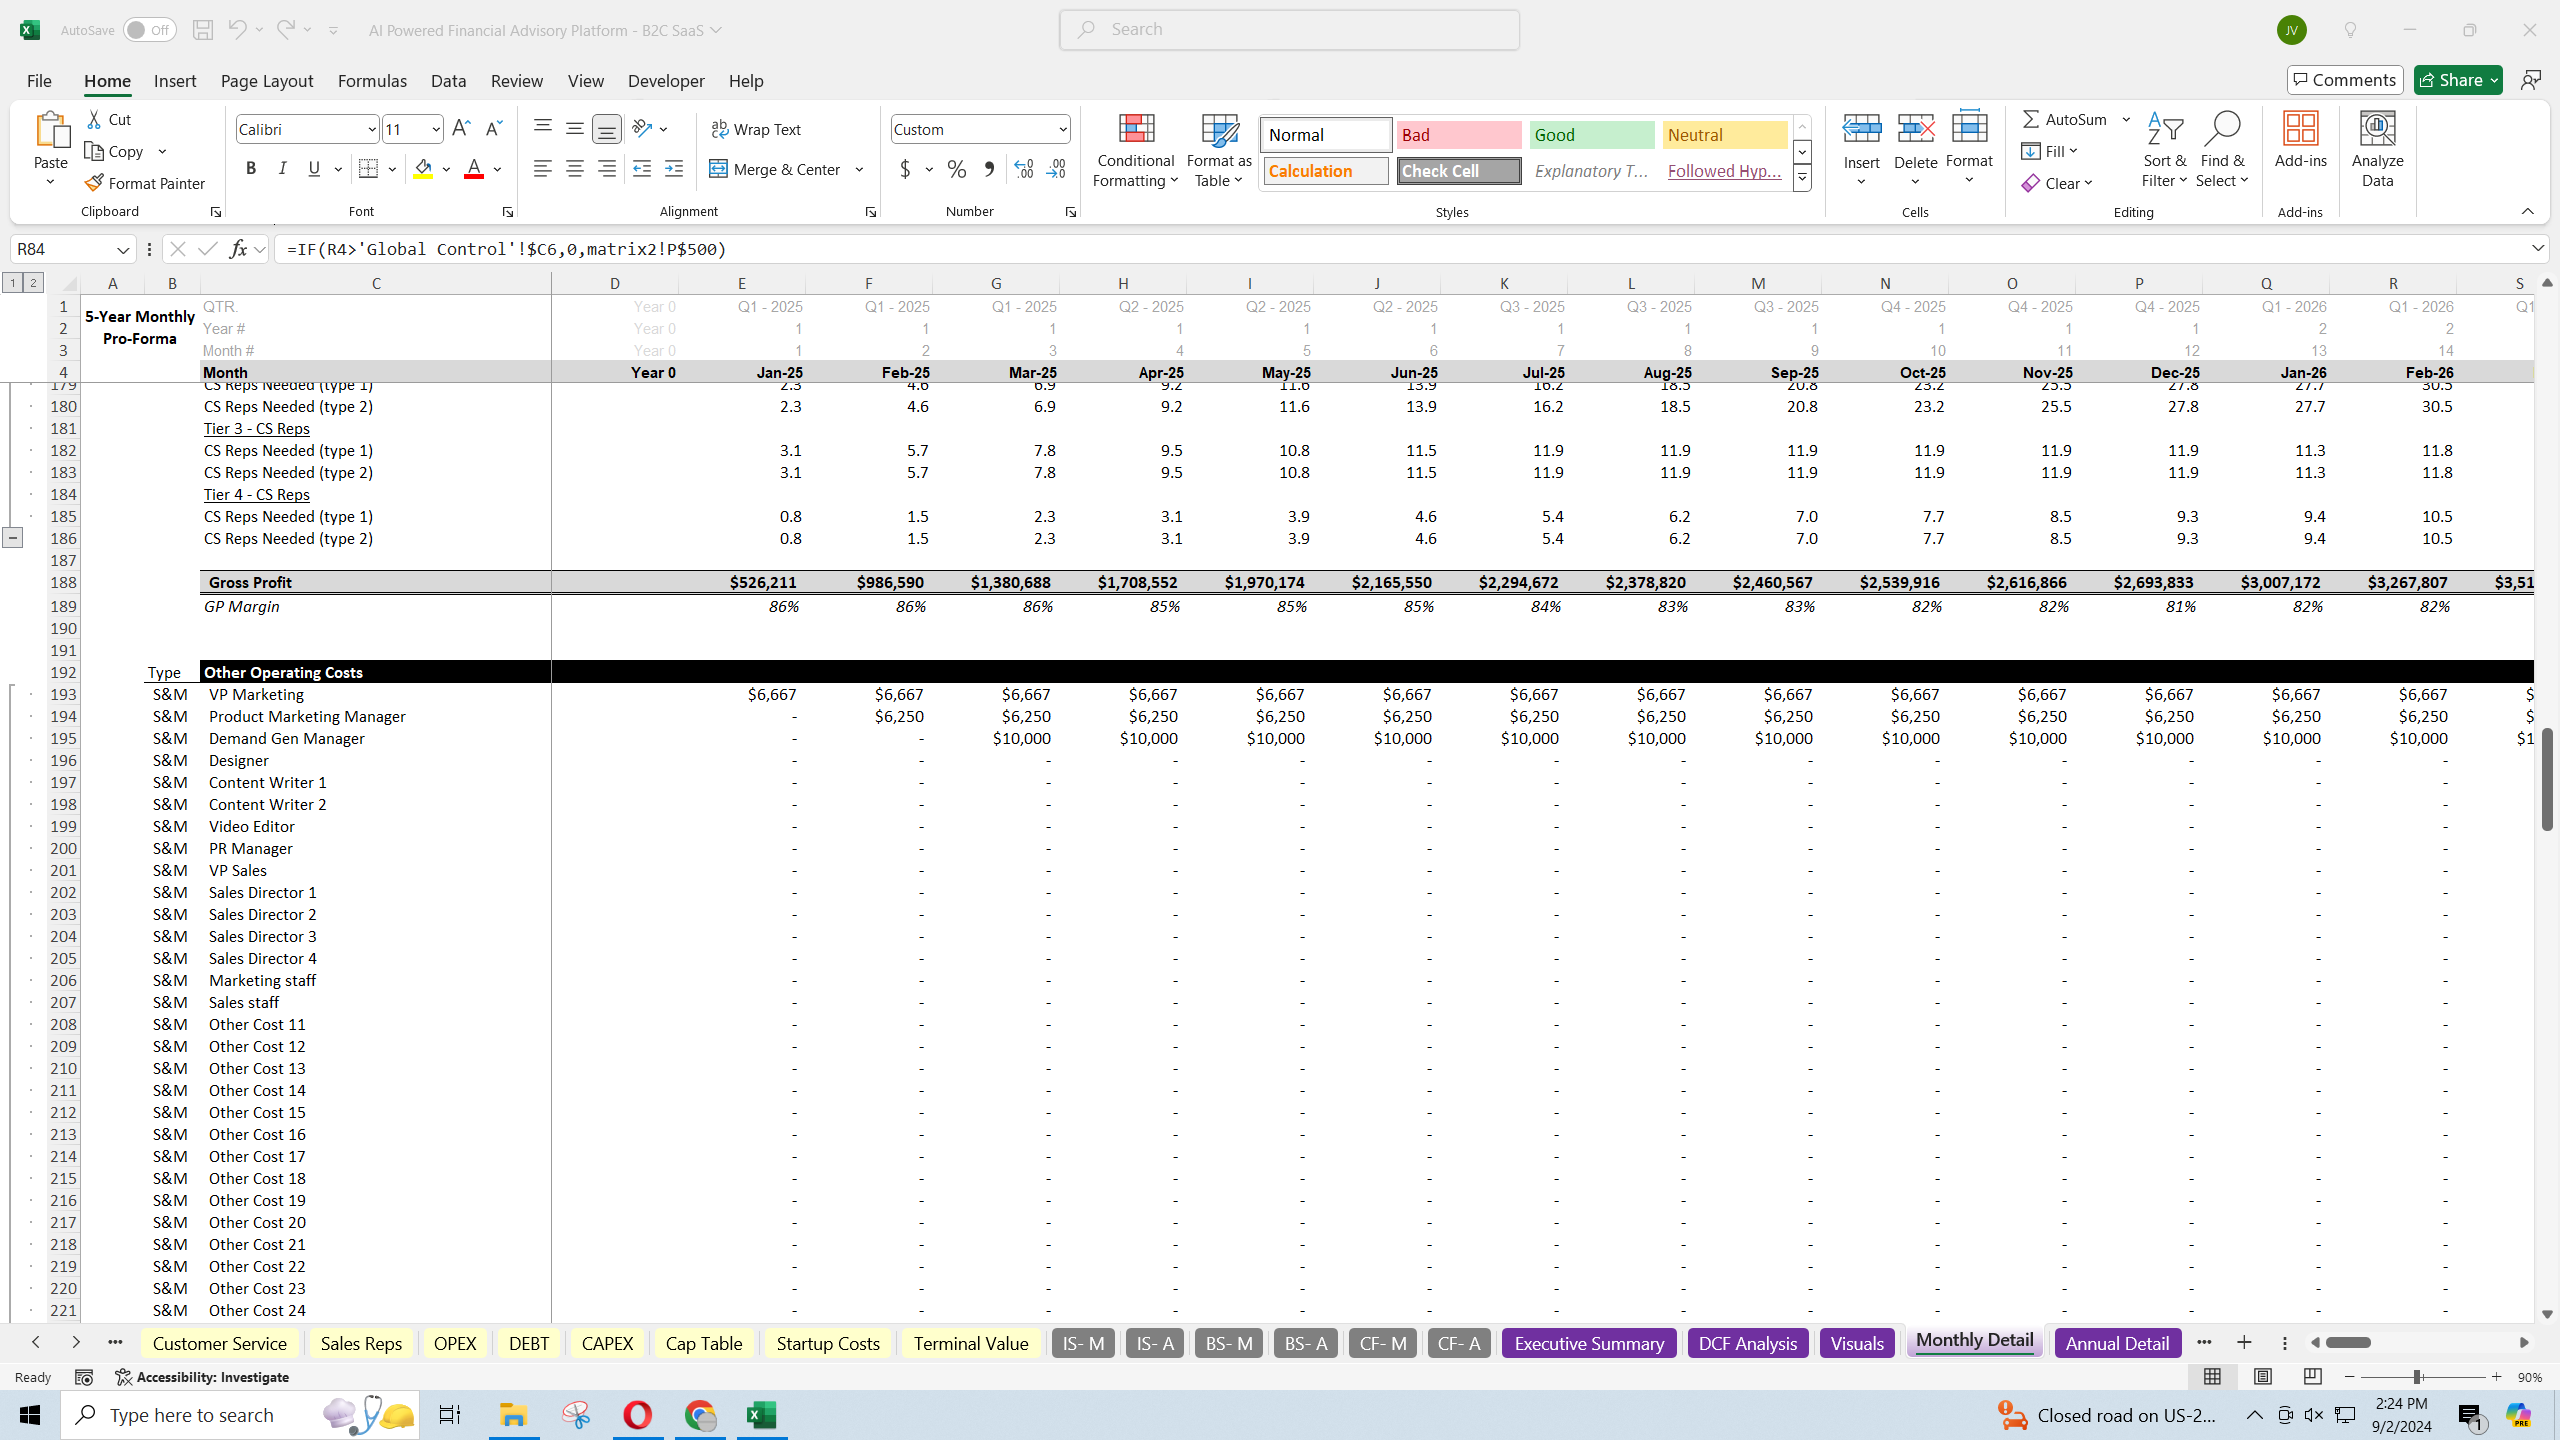The height and width of the screenshot is (1440, 2560).
Task: Click the Comma Style icon
Action: pyautogui.click(x=989, y=169)
